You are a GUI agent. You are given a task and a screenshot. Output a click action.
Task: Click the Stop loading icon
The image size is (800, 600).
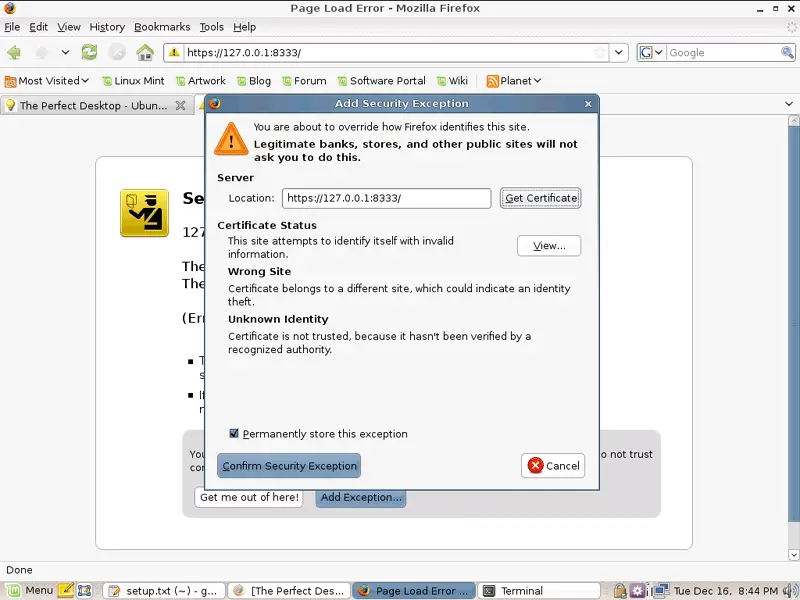point(117,52)
